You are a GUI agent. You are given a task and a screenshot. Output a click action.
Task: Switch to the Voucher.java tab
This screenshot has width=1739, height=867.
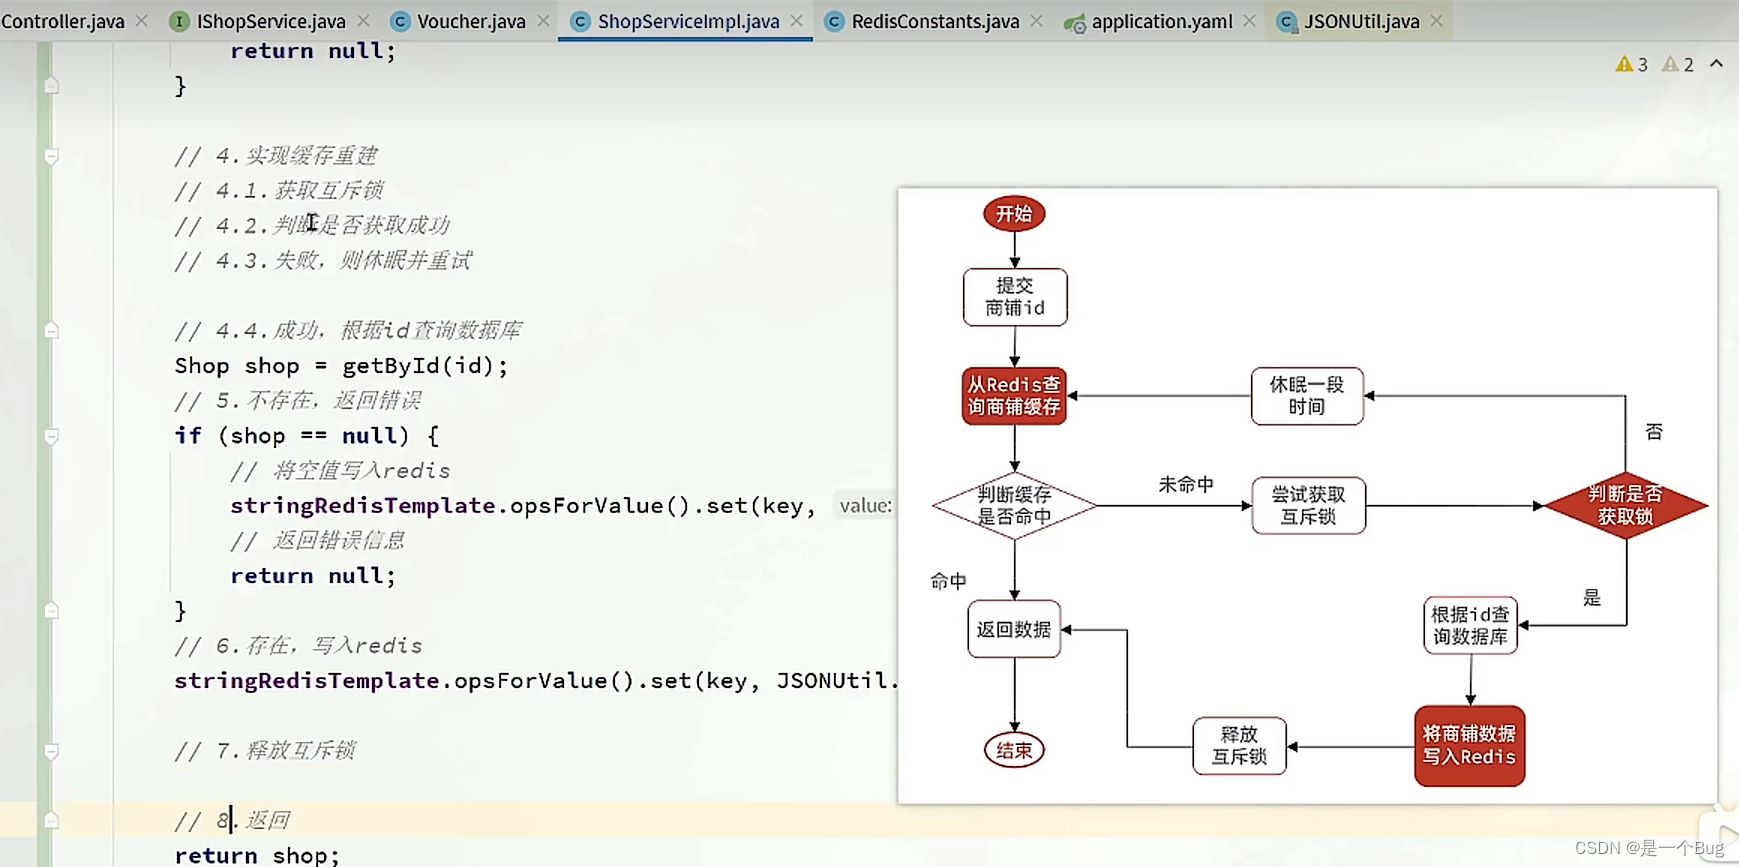tap(471, 21)
